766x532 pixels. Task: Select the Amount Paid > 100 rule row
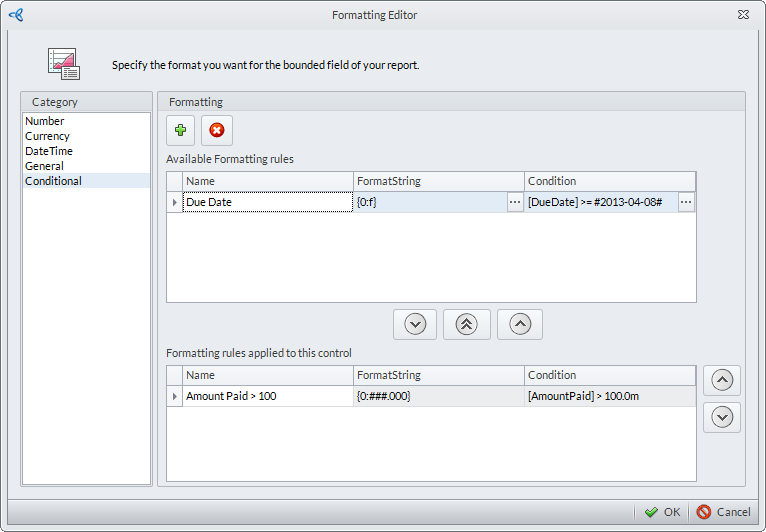pos(267,396)
